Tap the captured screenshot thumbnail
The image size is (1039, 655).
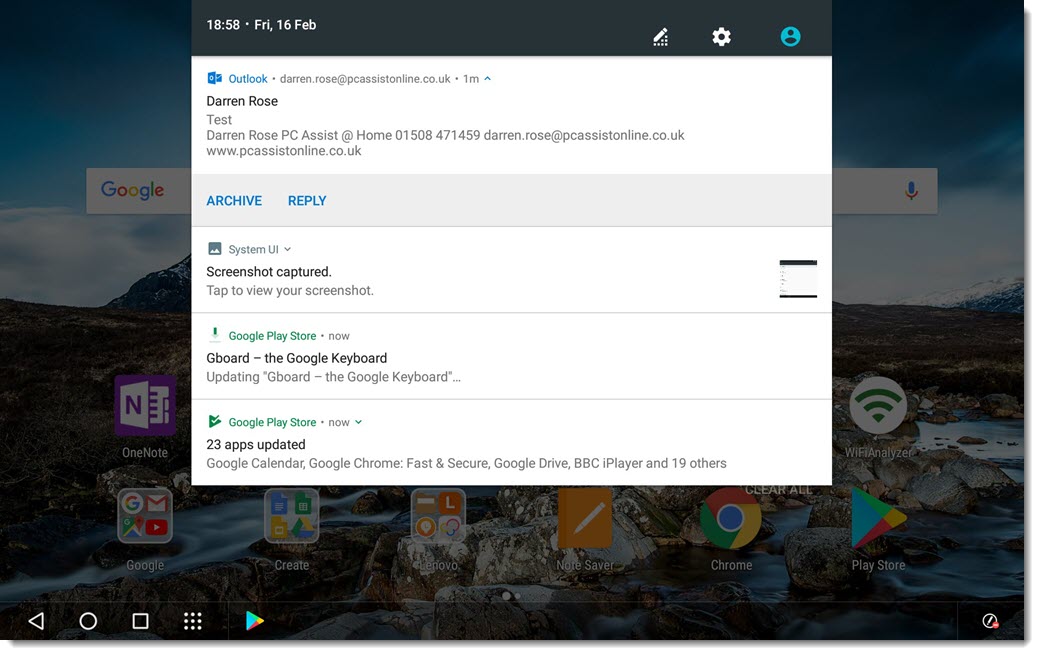pos(797,278)
